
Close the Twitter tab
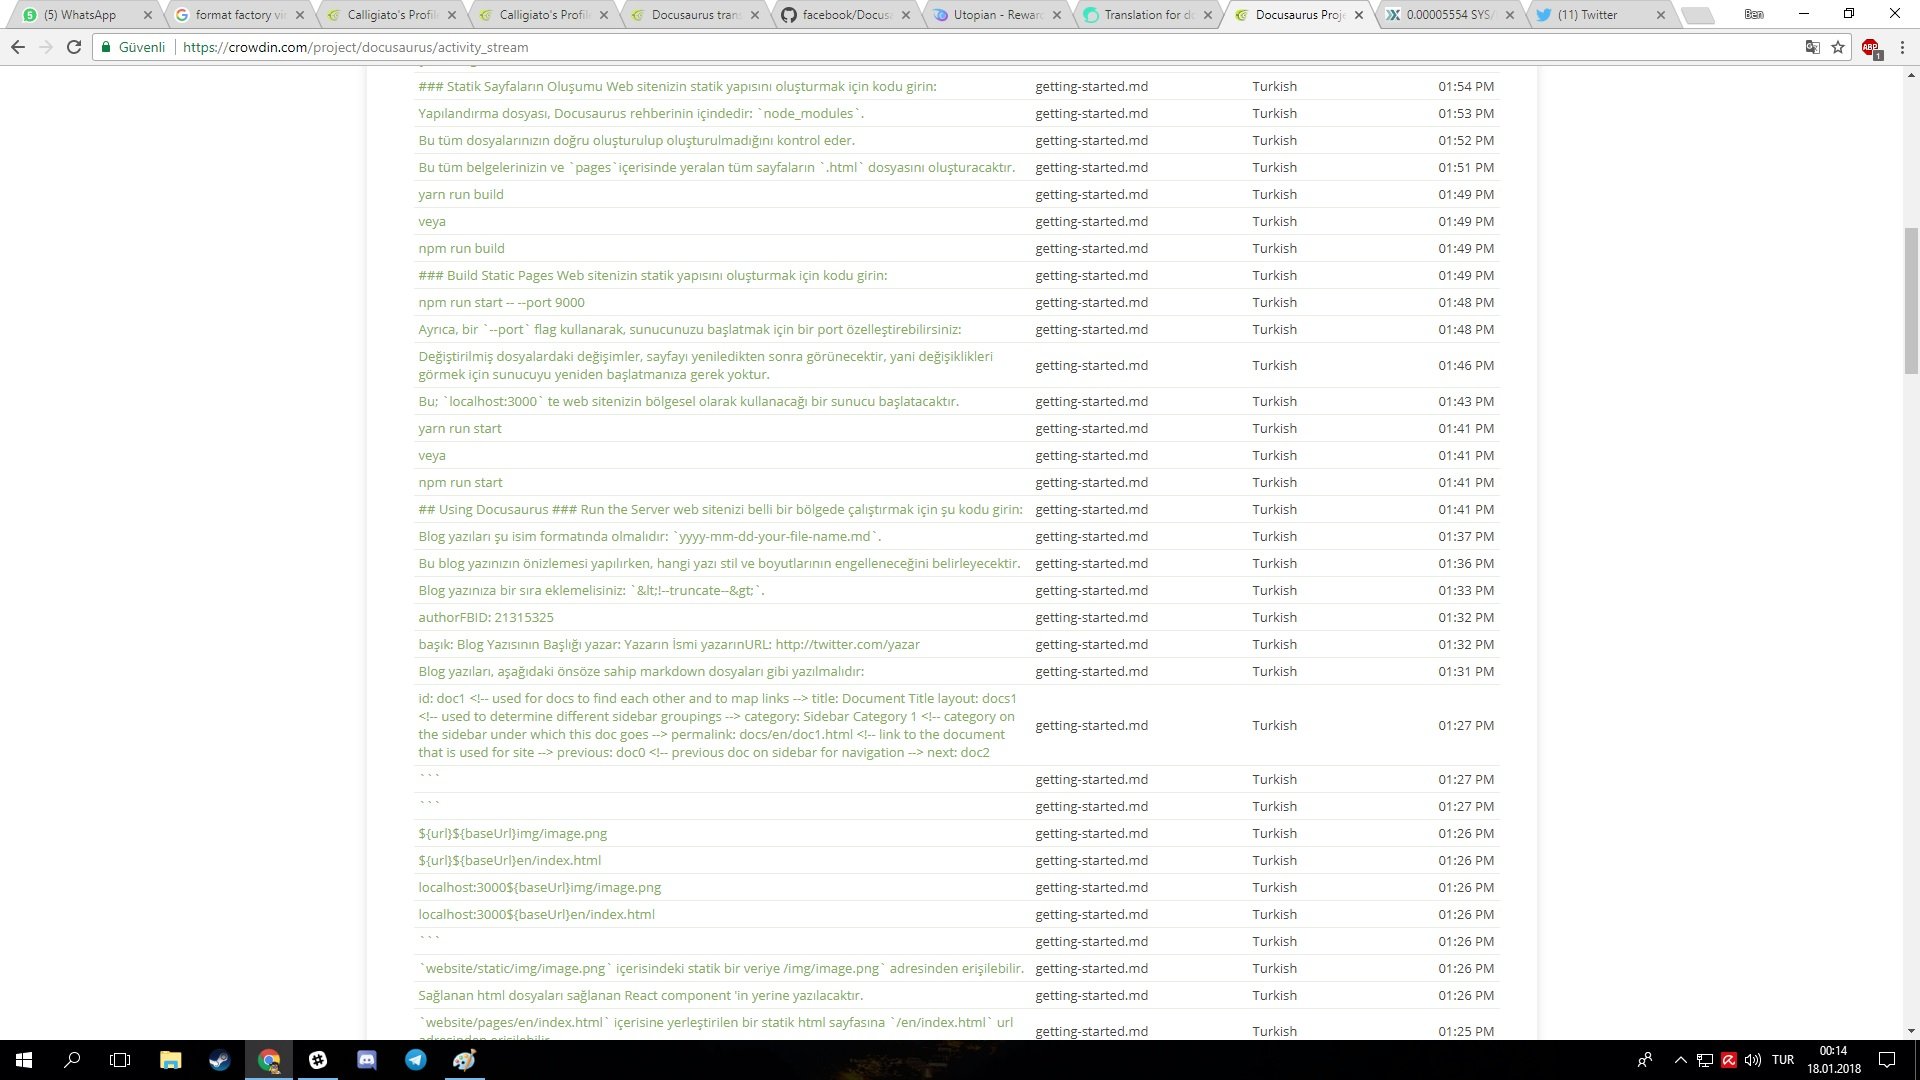click(1661, 15)
